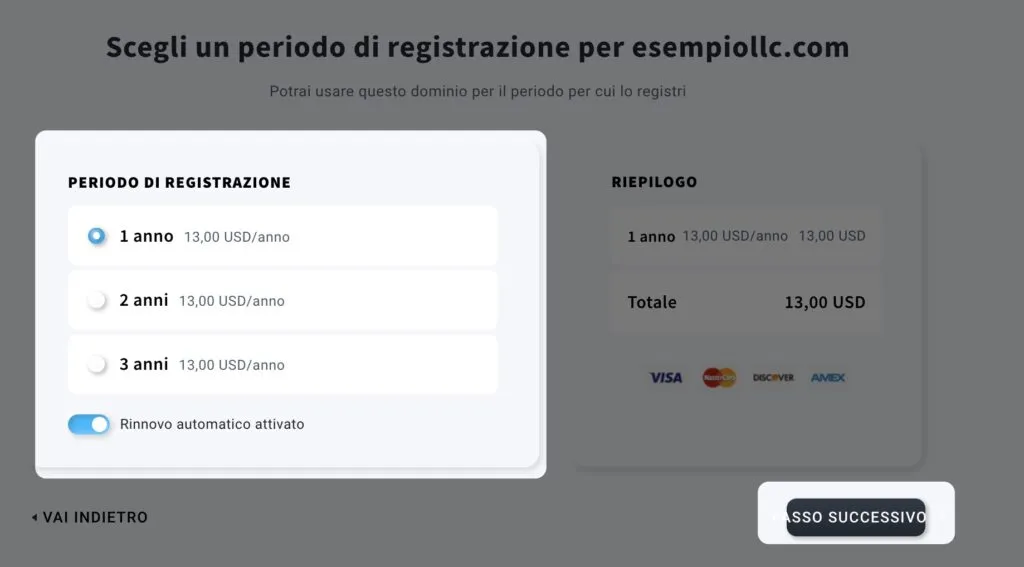Click the back arrow beside Vai indietro
Screen dimensions: 1024x567
[34, 517]
